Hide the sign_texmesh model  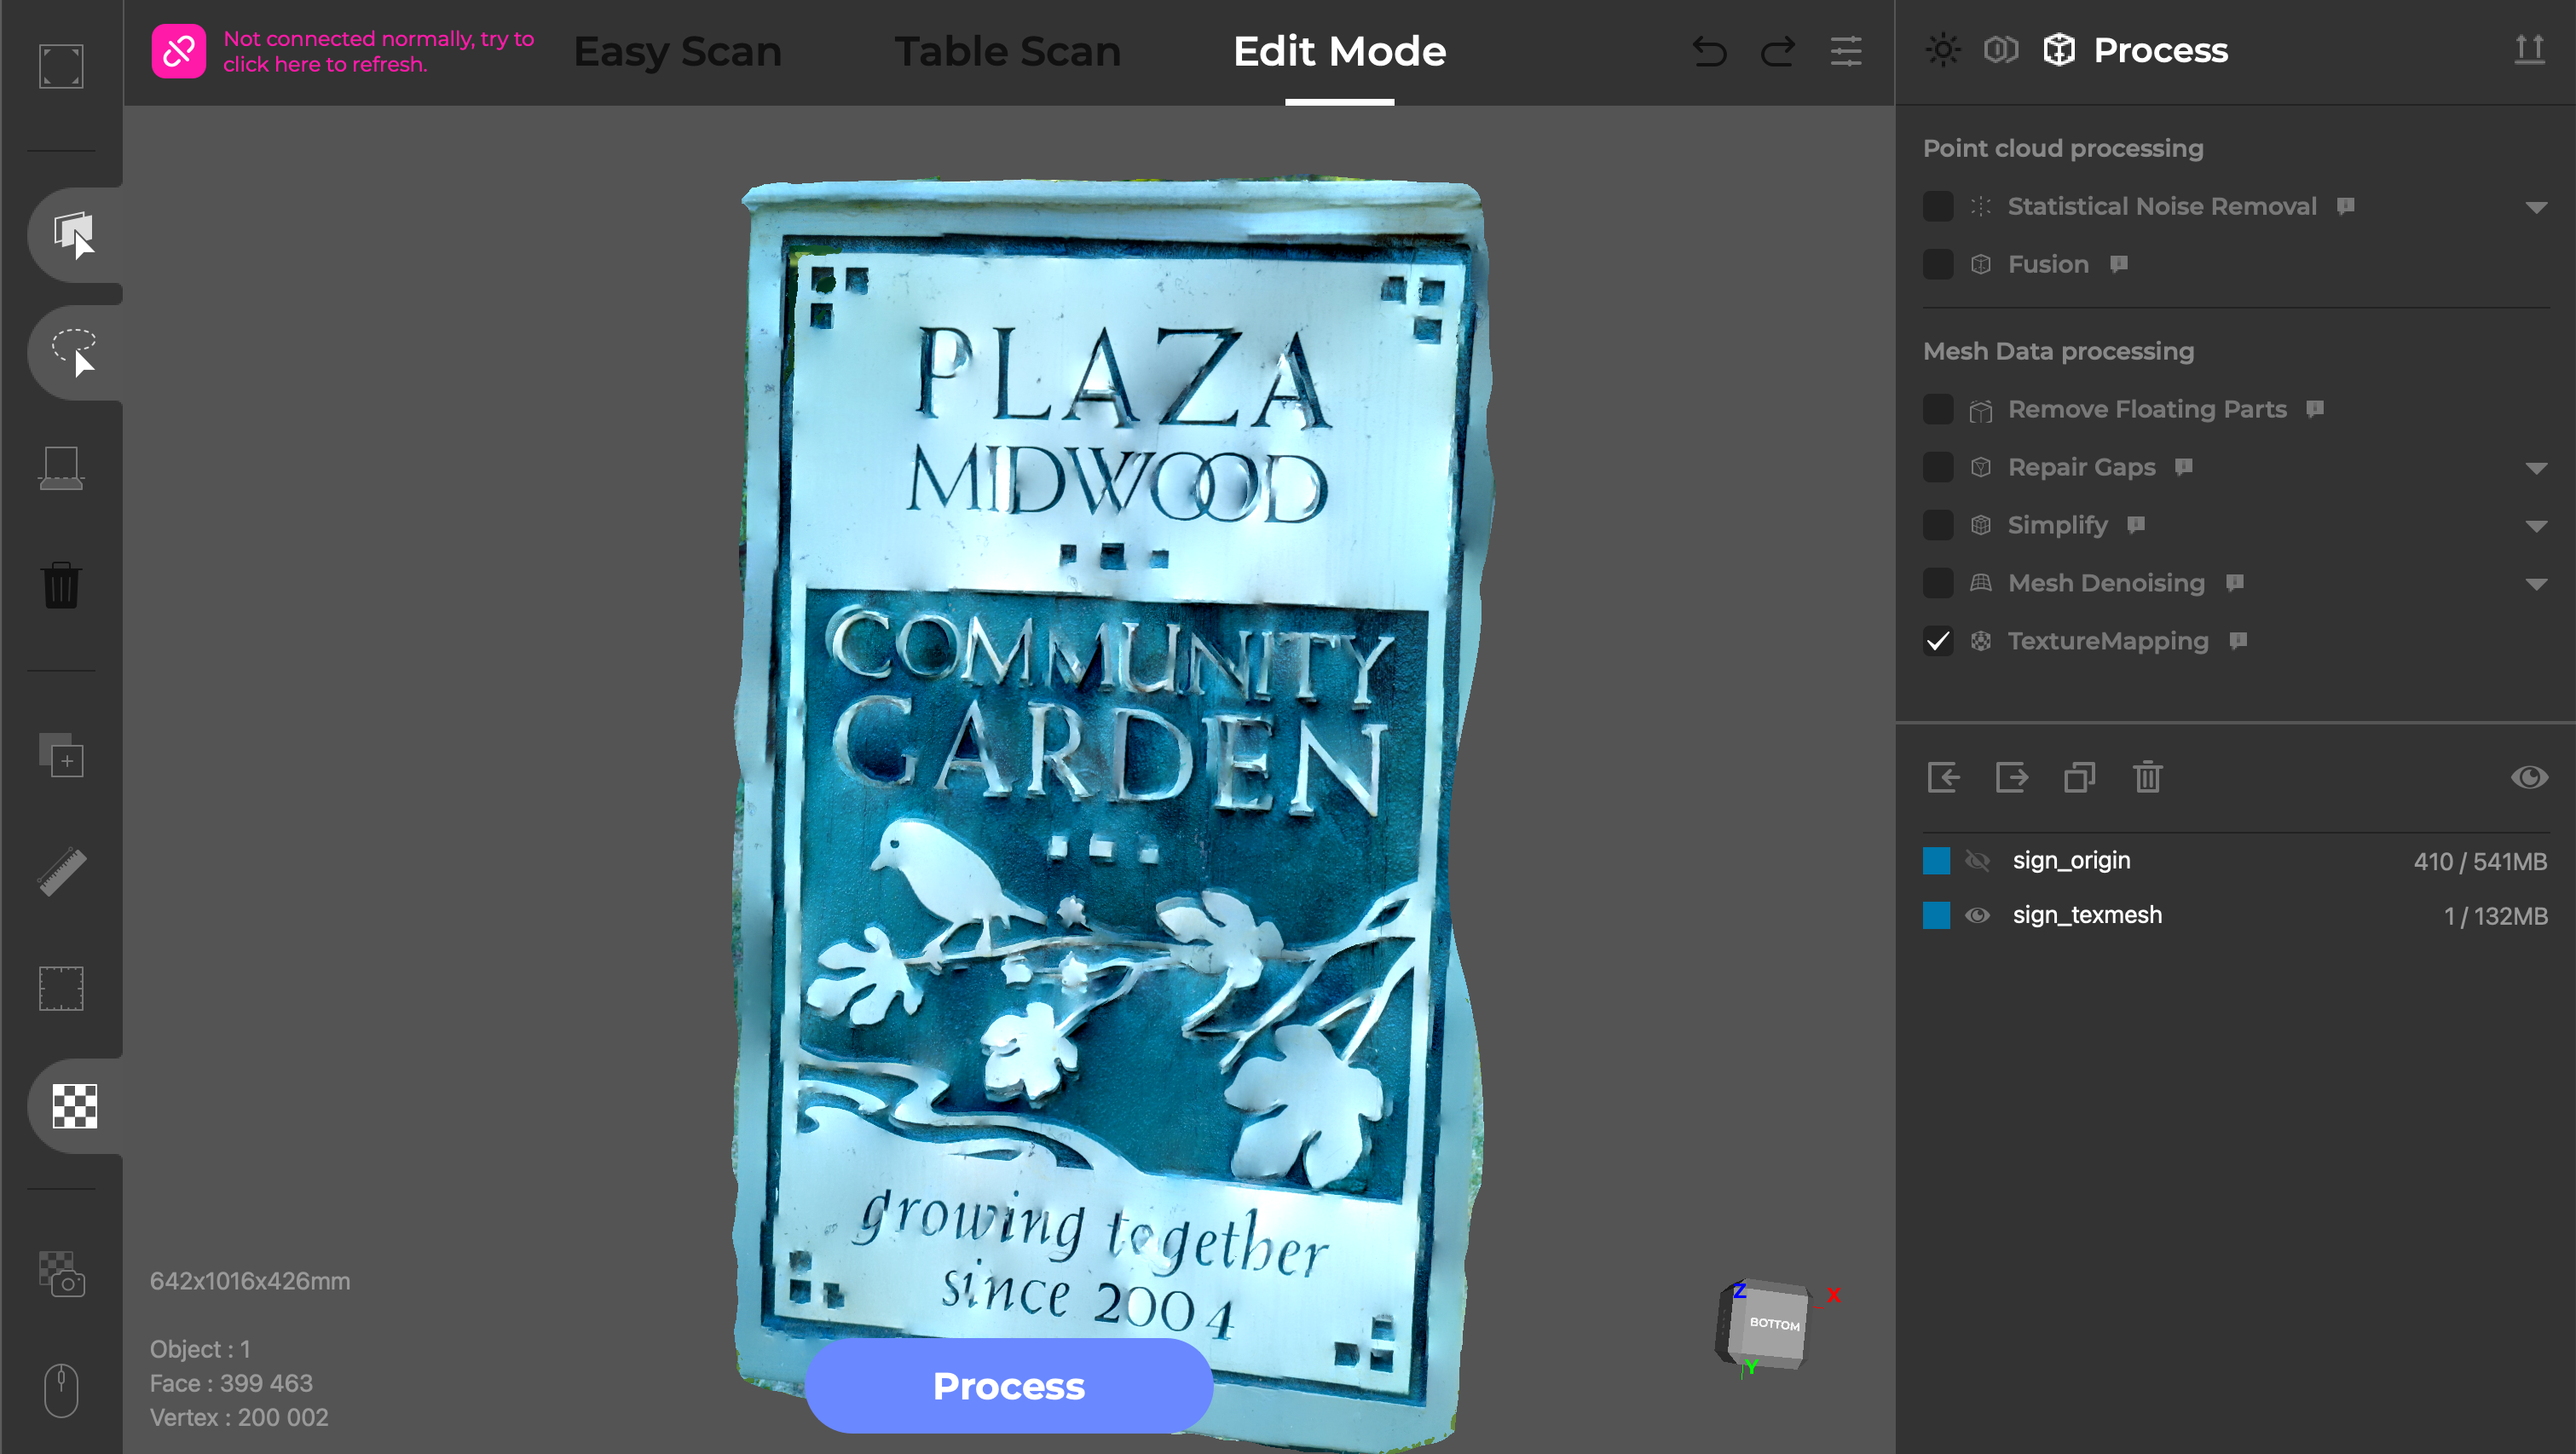click(x=1977, y=915)
